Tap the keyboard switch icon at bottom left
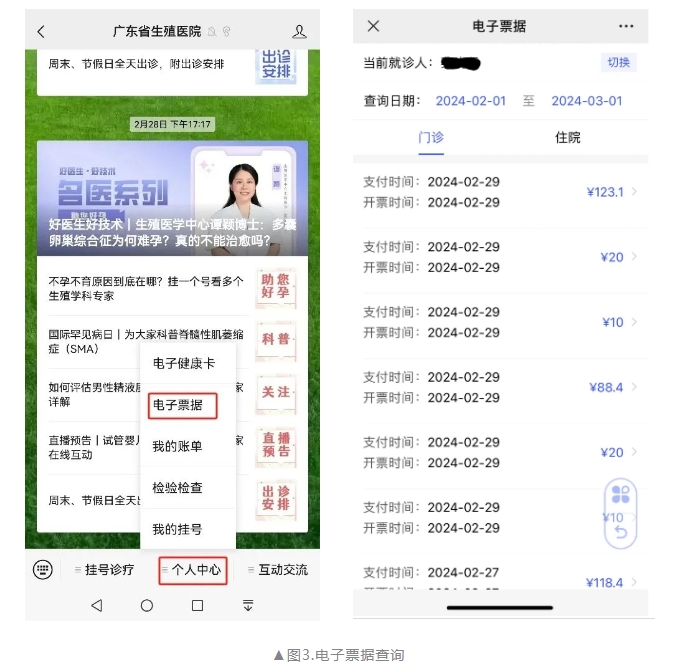This screenshot has height=671, width=676. [43, 569]
